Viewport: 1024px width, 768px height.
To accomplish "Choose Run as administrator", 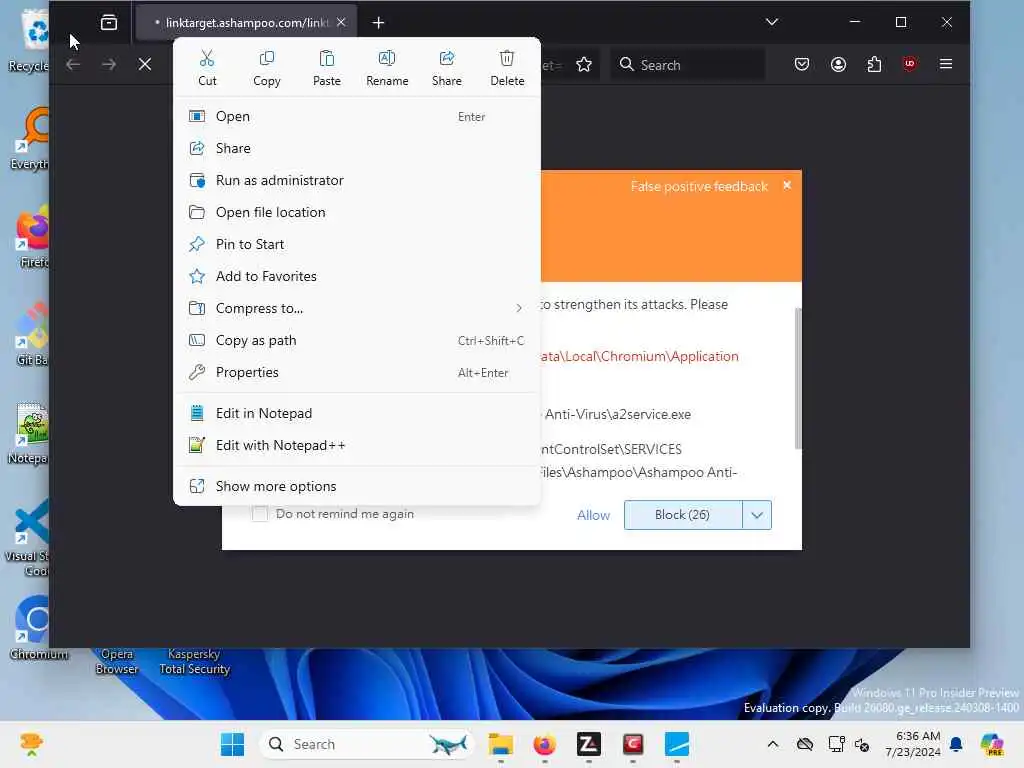I will (x=357, y=180).
